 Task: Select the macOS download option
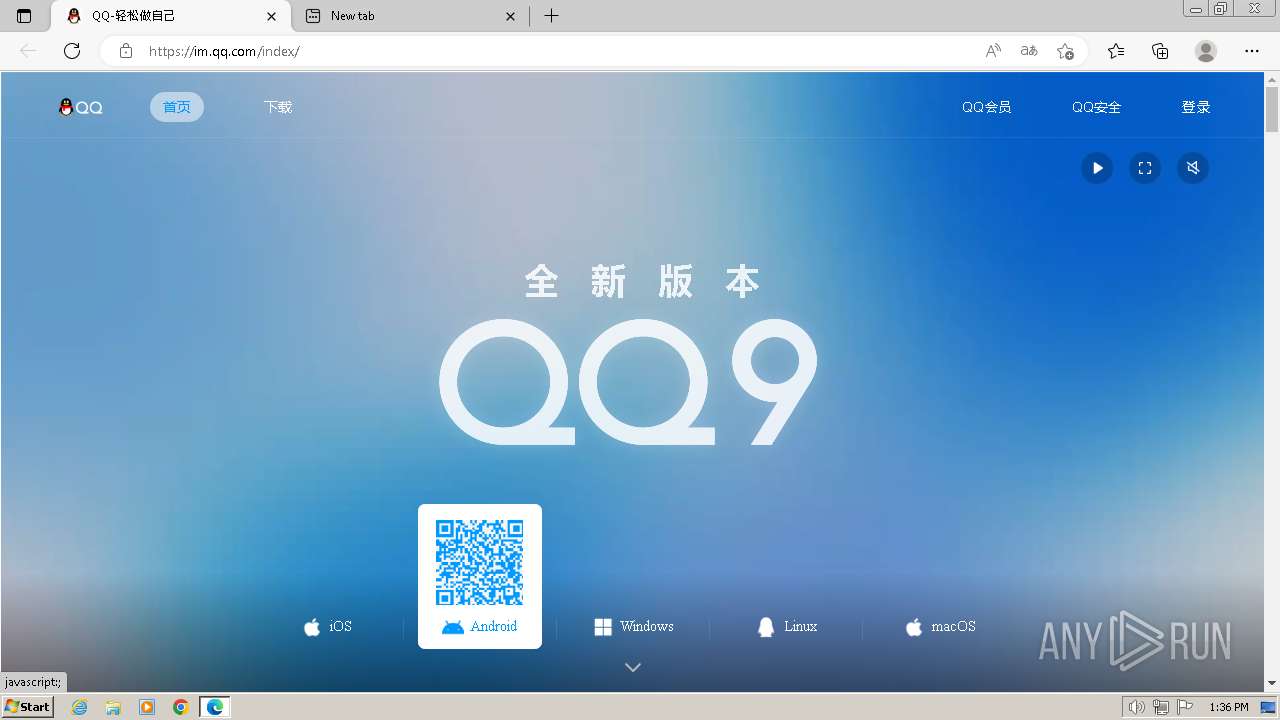coord(940,627)
